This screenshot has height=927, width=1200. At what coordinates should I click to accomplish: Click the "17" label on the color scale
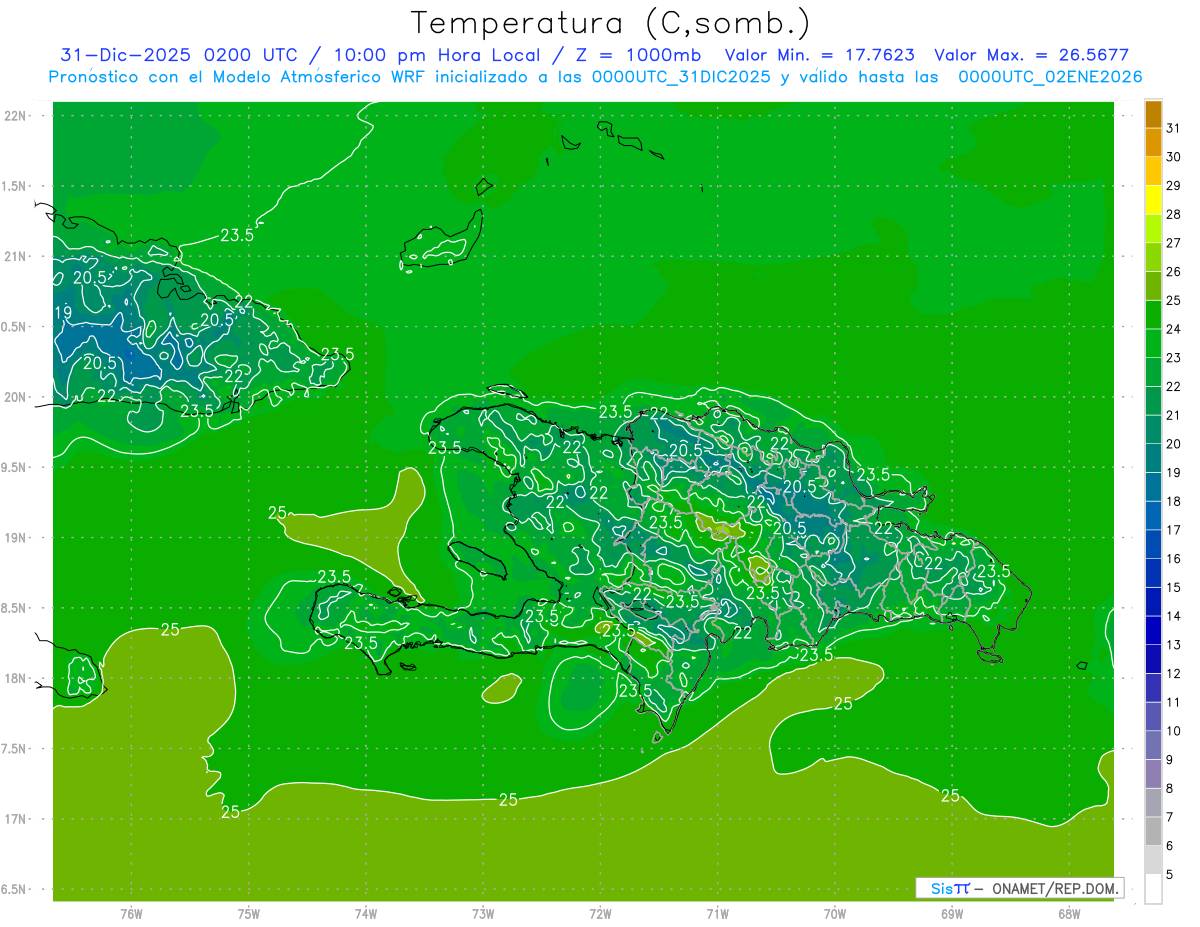(x=1174, y=530)
